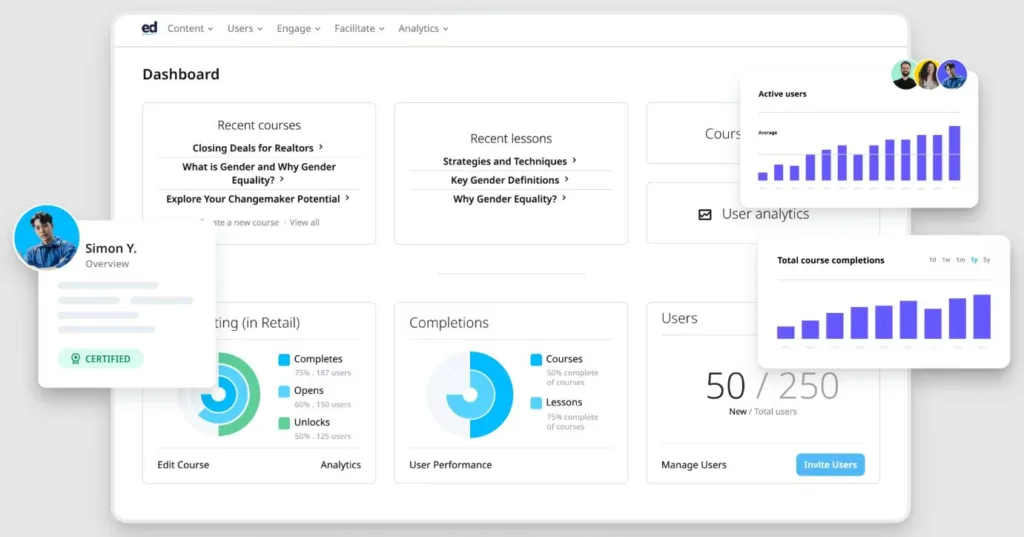The height and width of the screenshot is (537, 1024).
Task: Open the Content dropdown menu
Action: tap(190, 29)
